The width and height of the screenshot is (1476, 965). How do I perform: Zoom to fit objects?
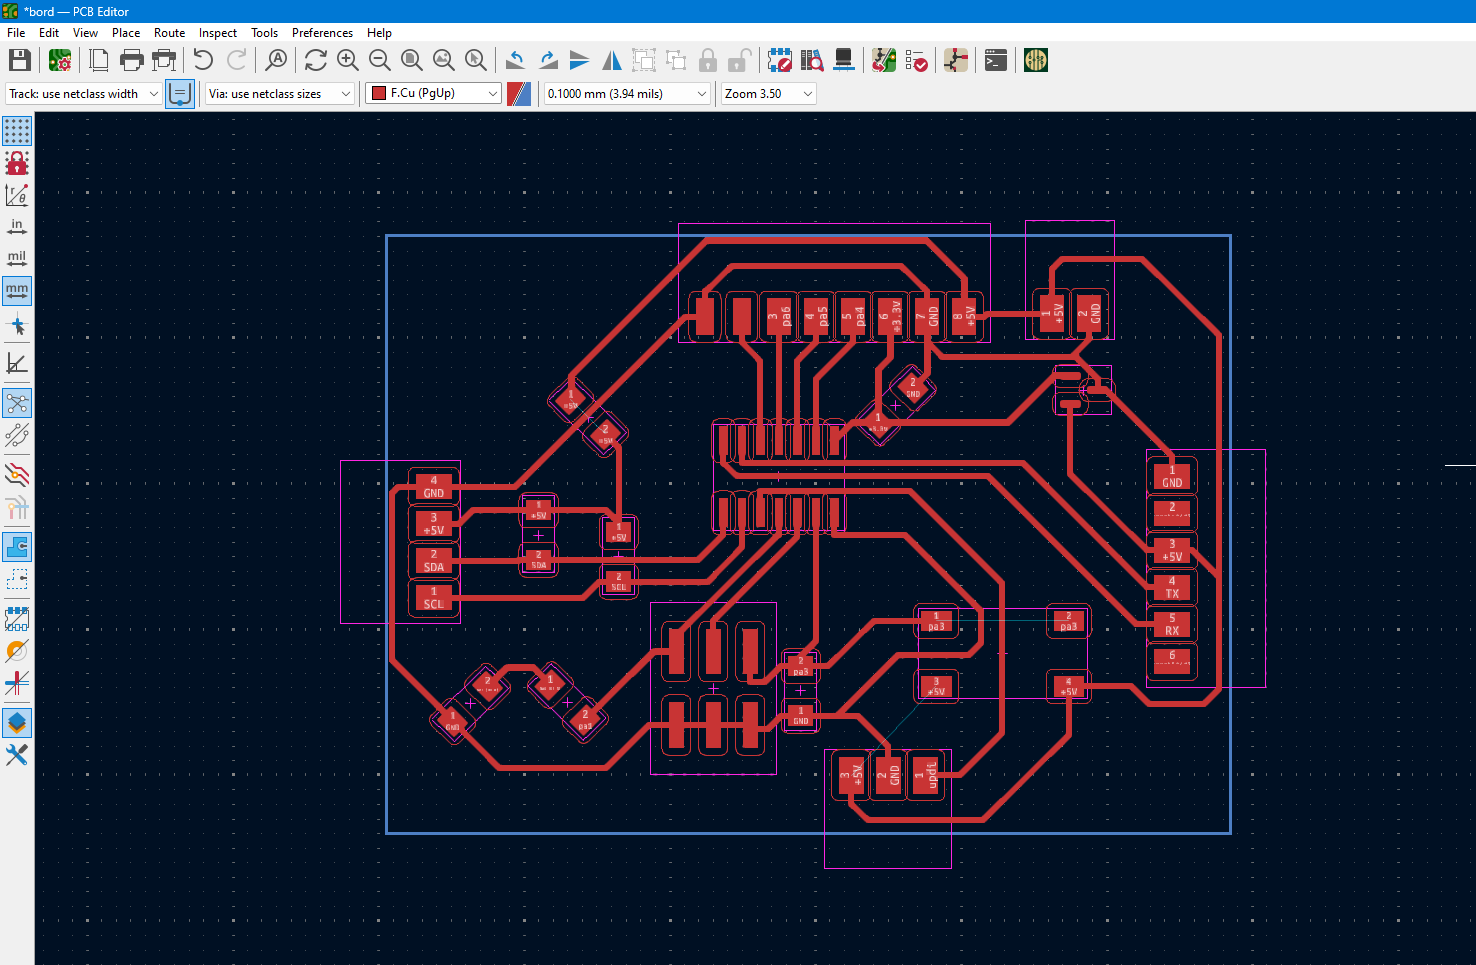pos(444,61)
